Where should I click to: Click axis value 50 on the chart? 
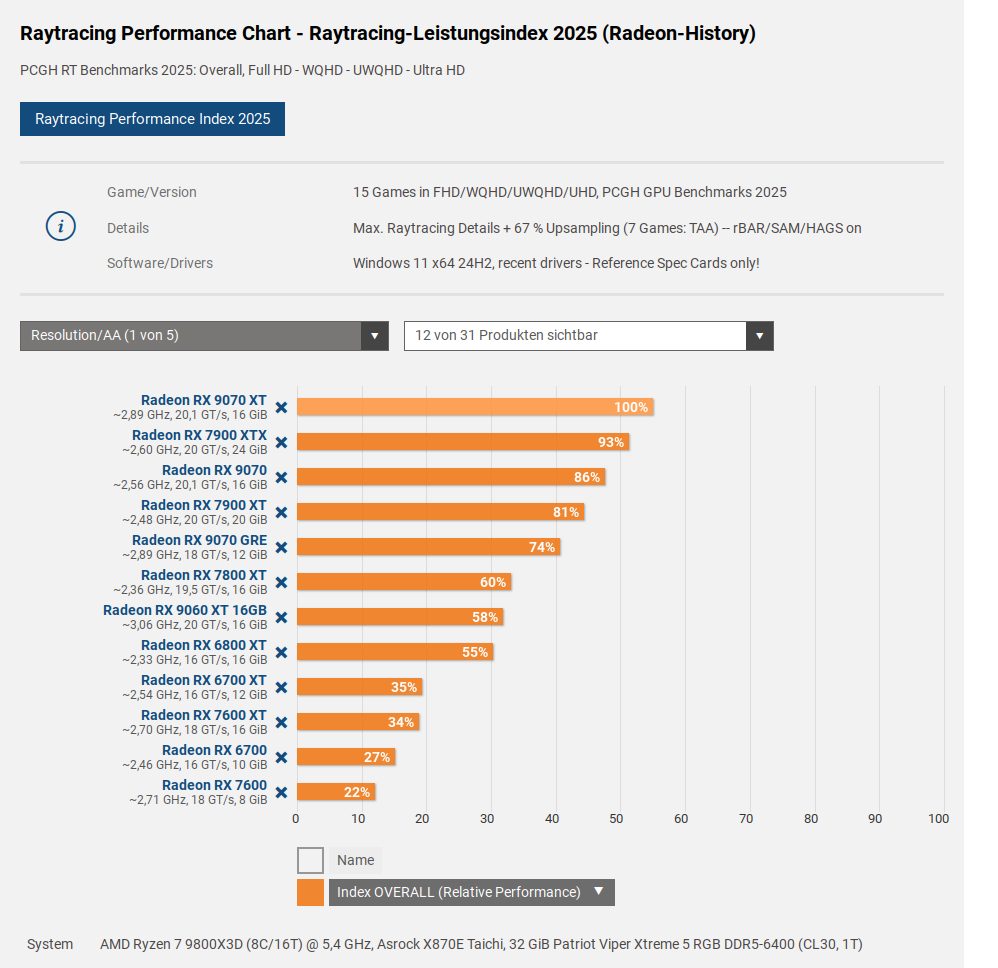(616, 819)
